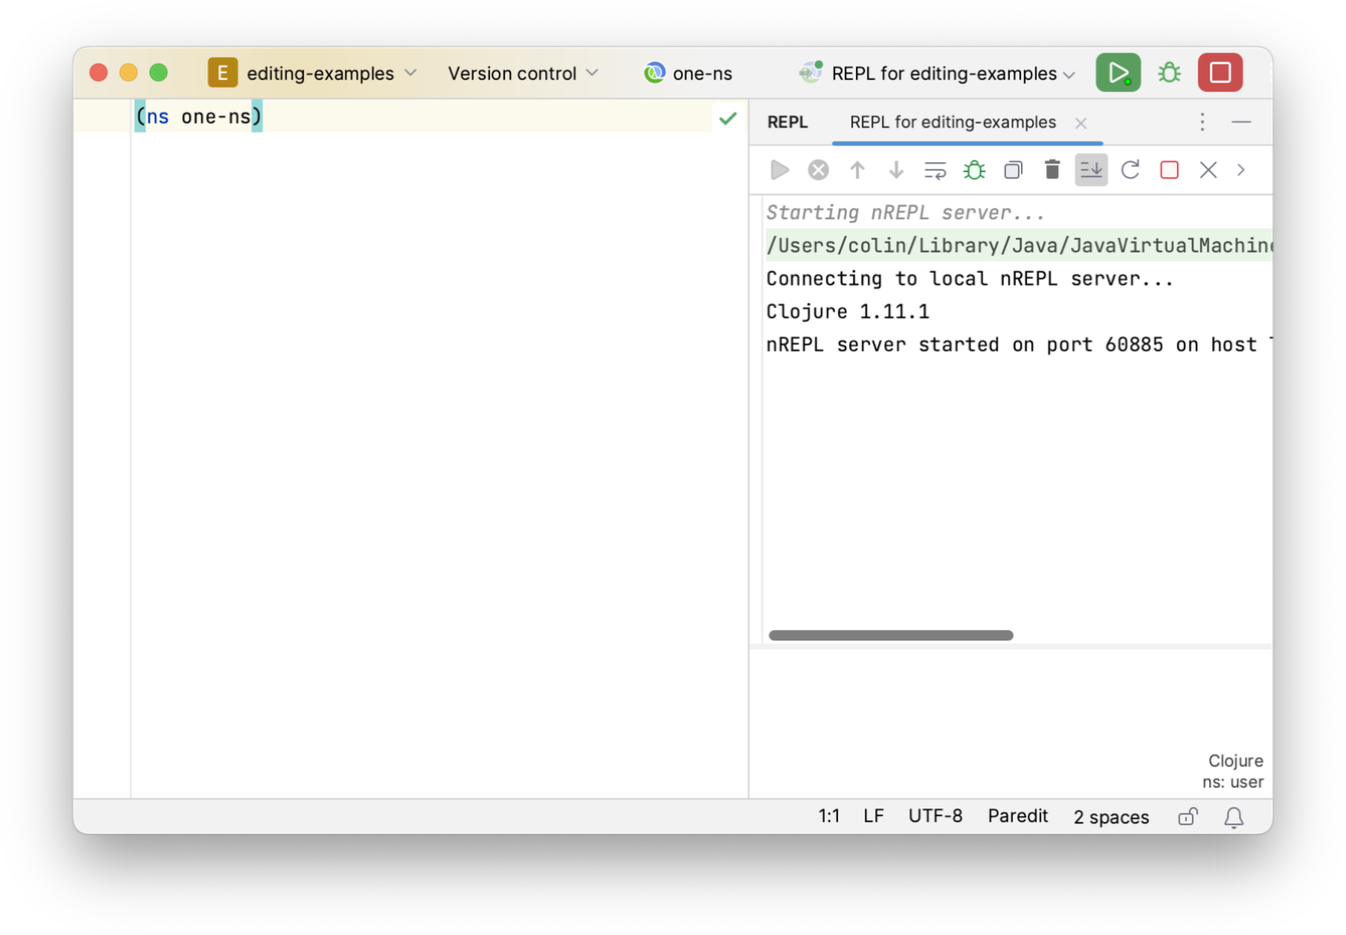Interrupt current evaluation in the REPL toolbar
The image size is (1346, 935).
pos(818,170)
